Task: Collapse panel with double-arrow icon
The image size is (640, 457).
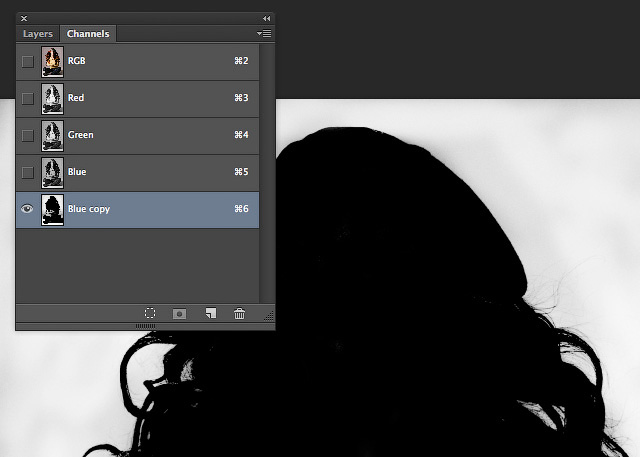Action: click(267, 18)
